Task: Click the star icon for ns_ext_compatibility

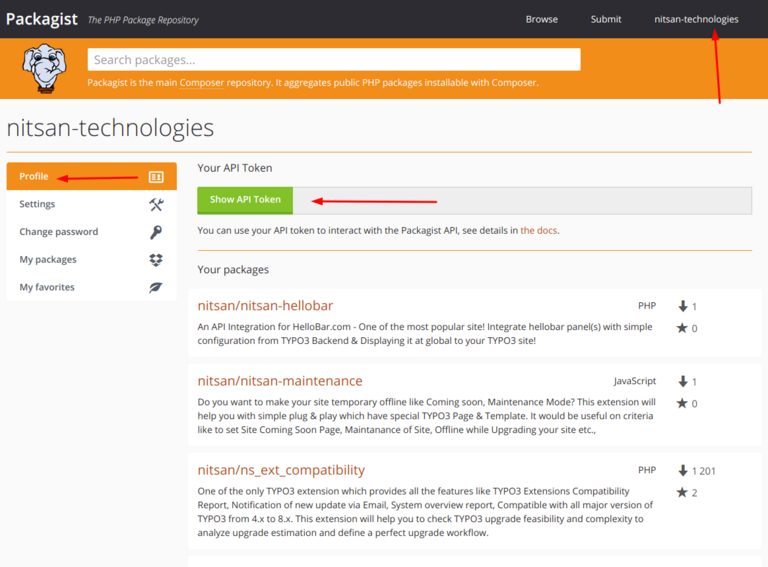Action: (682, 492)
